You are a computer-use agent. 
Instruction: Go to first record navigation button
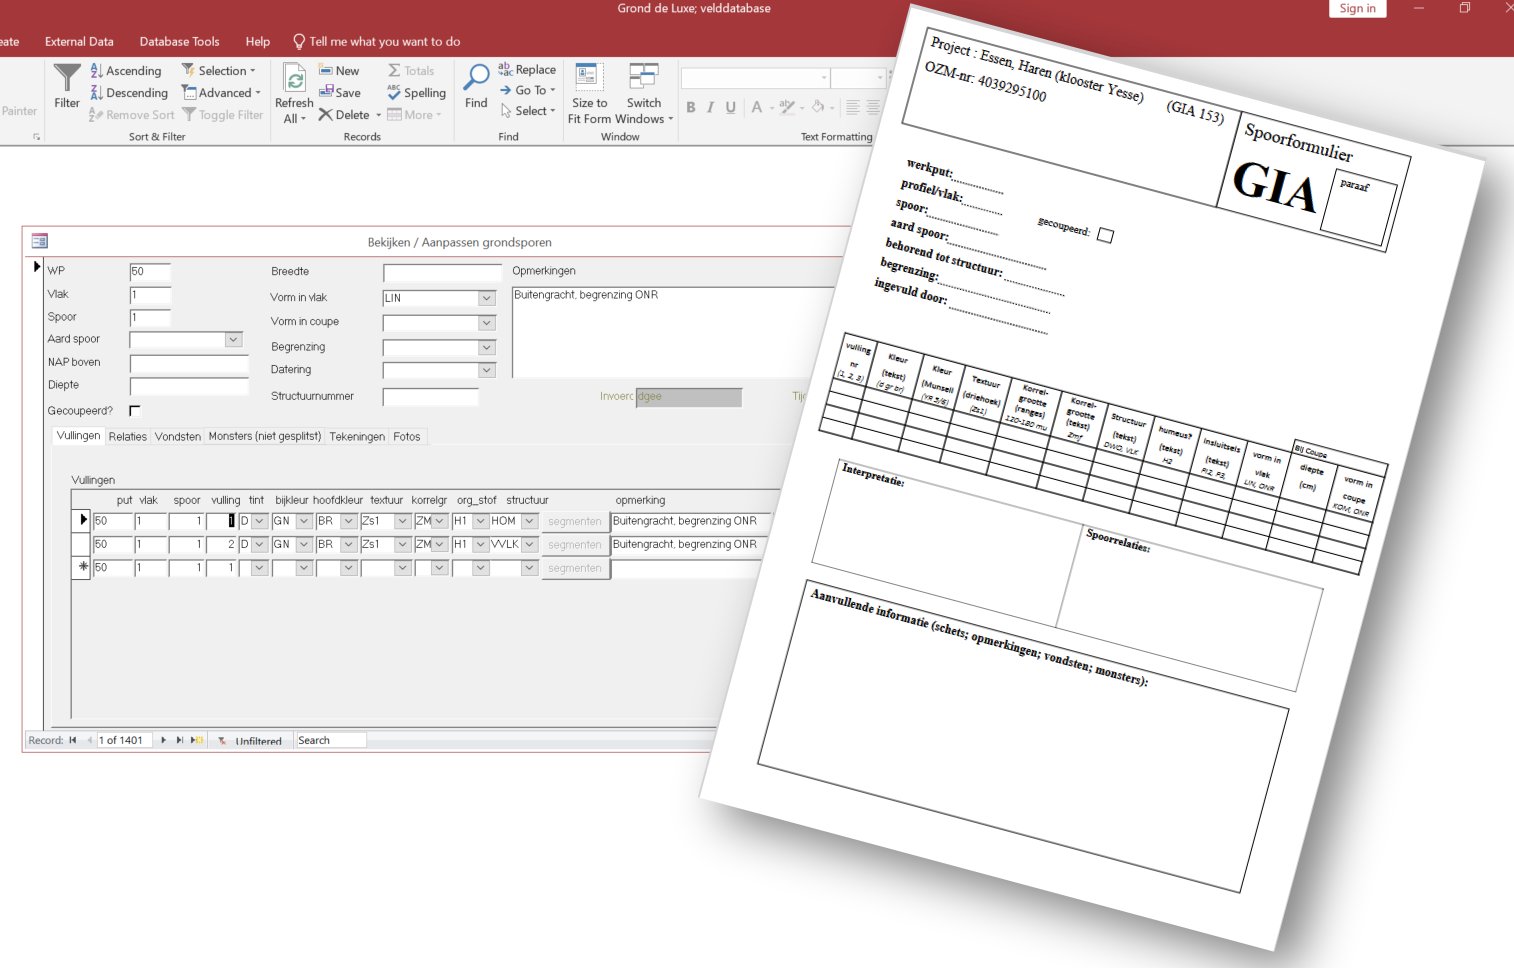(x=73, y=740)
